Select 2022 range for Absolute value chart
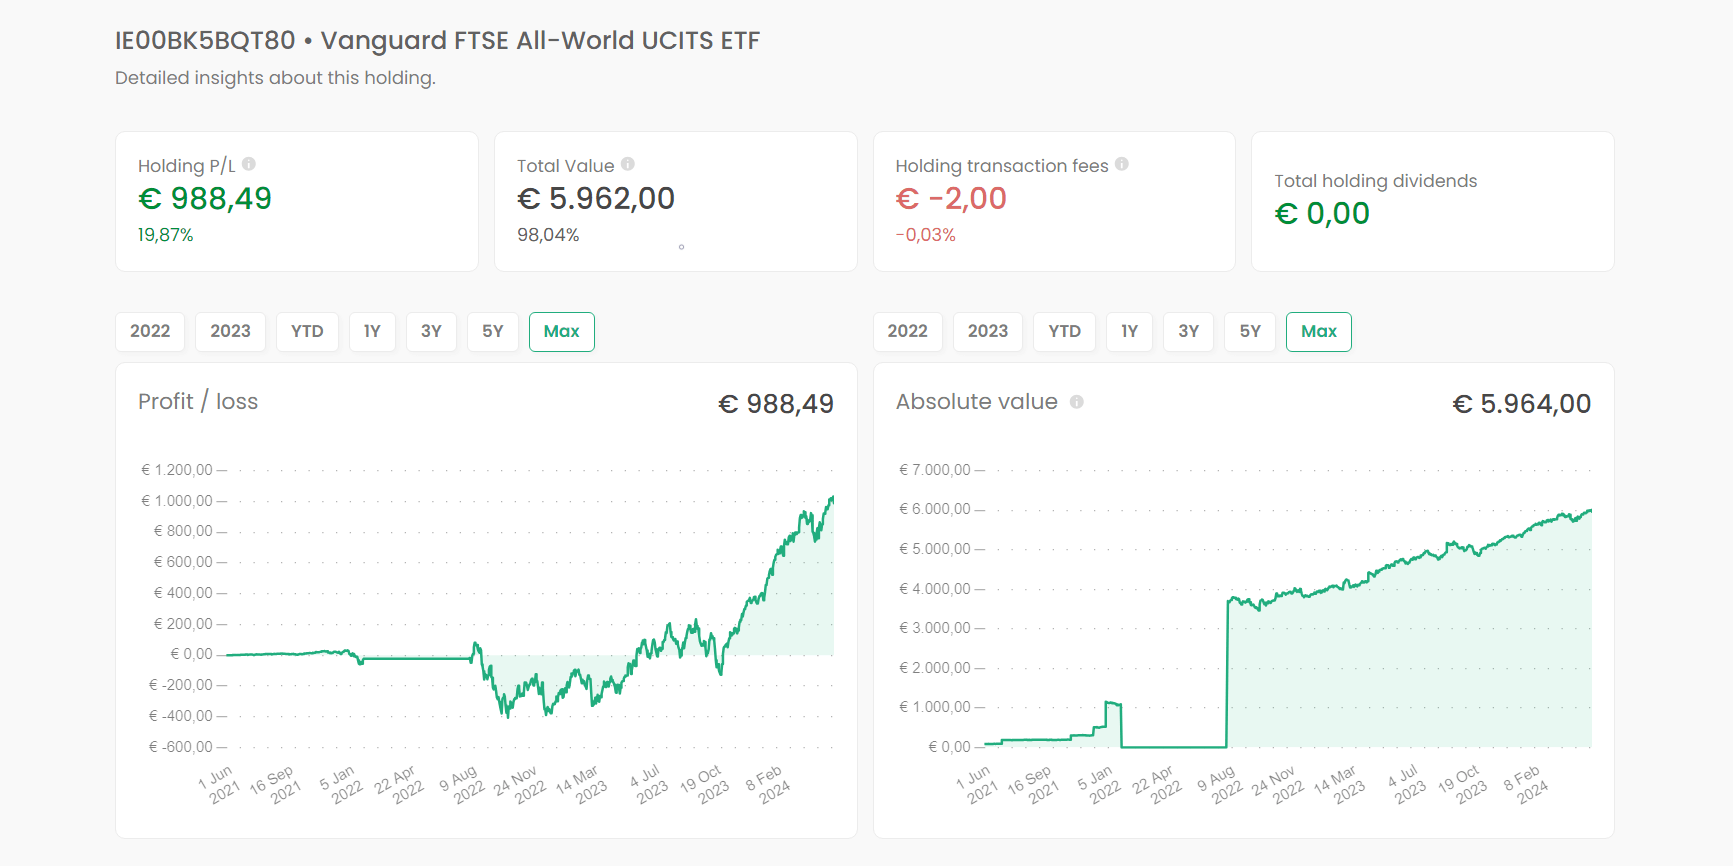 (x=908, y=332)
